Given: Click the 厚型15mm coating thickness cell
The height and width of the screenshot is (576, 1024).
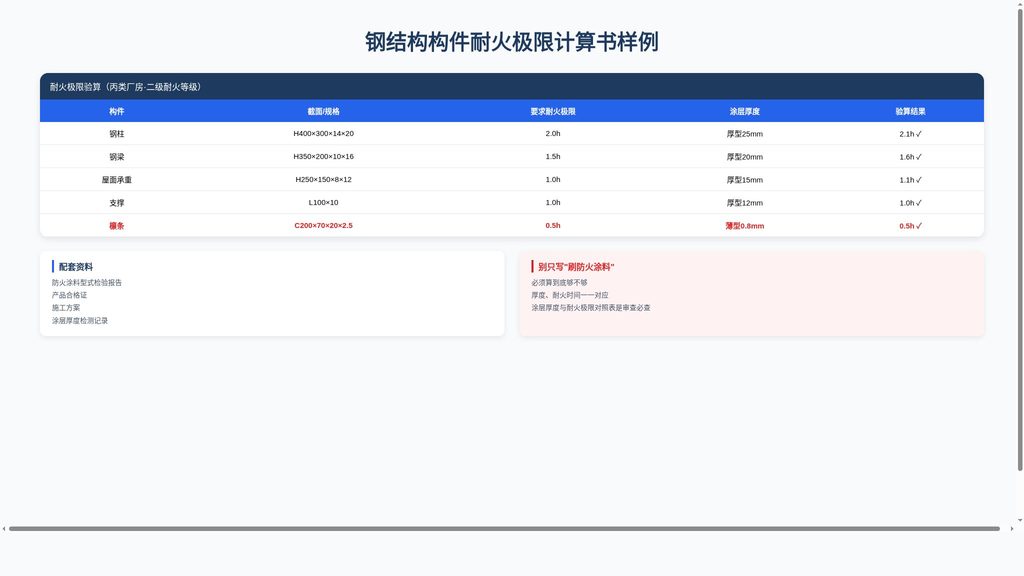Looking at the screenshot, I should [744, 180].
